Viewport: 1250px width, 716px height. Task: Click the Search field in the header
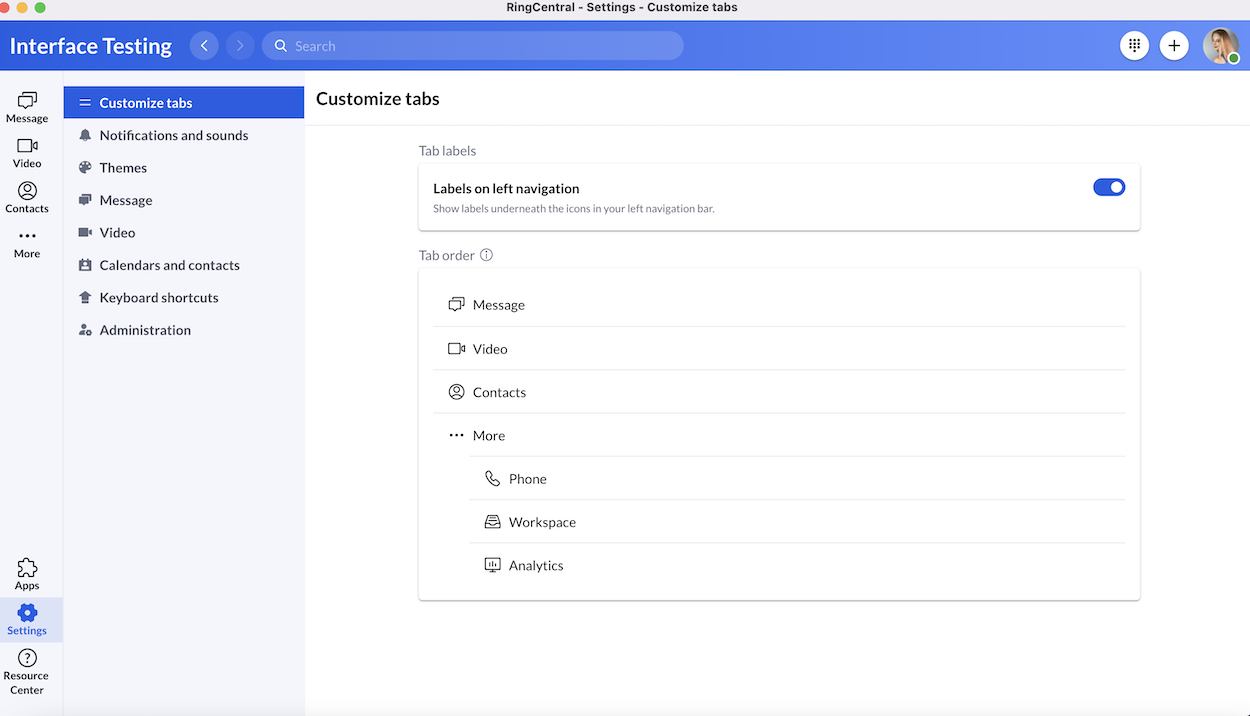click(473, 46)
